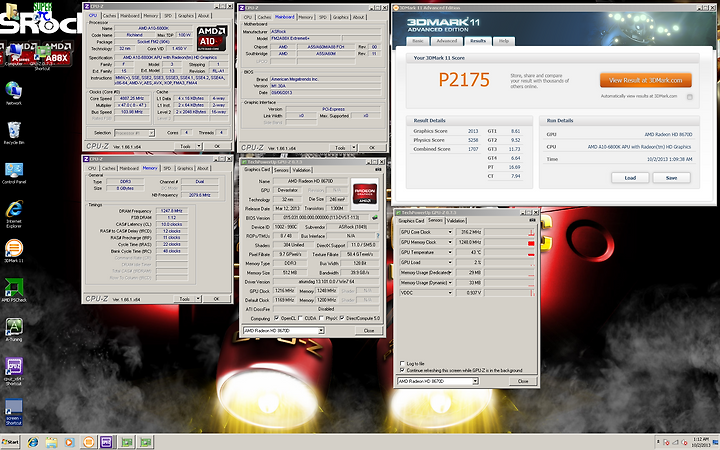Screen dimensions: 720x450
Task: Open the Computer desktop icon
Action: (14, 55)
